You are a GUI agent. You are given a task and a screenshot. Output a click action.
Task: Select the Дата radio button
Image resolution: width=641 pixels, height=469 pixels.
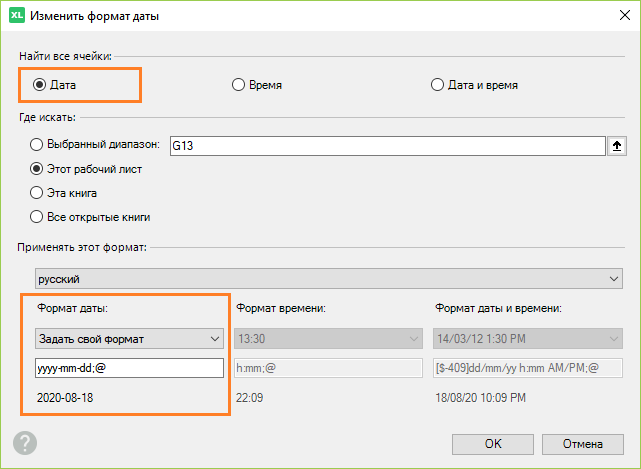40,85
